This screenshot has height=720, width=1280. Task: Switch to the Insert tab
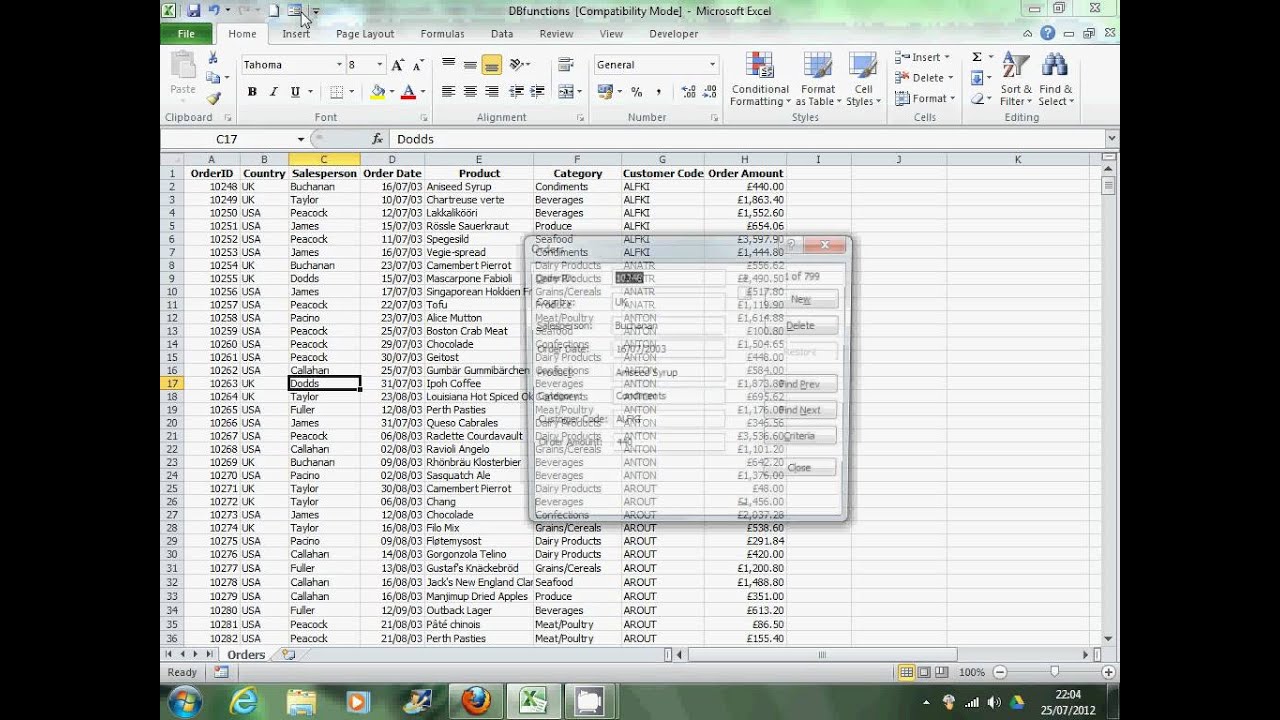(x=296, y=33)
